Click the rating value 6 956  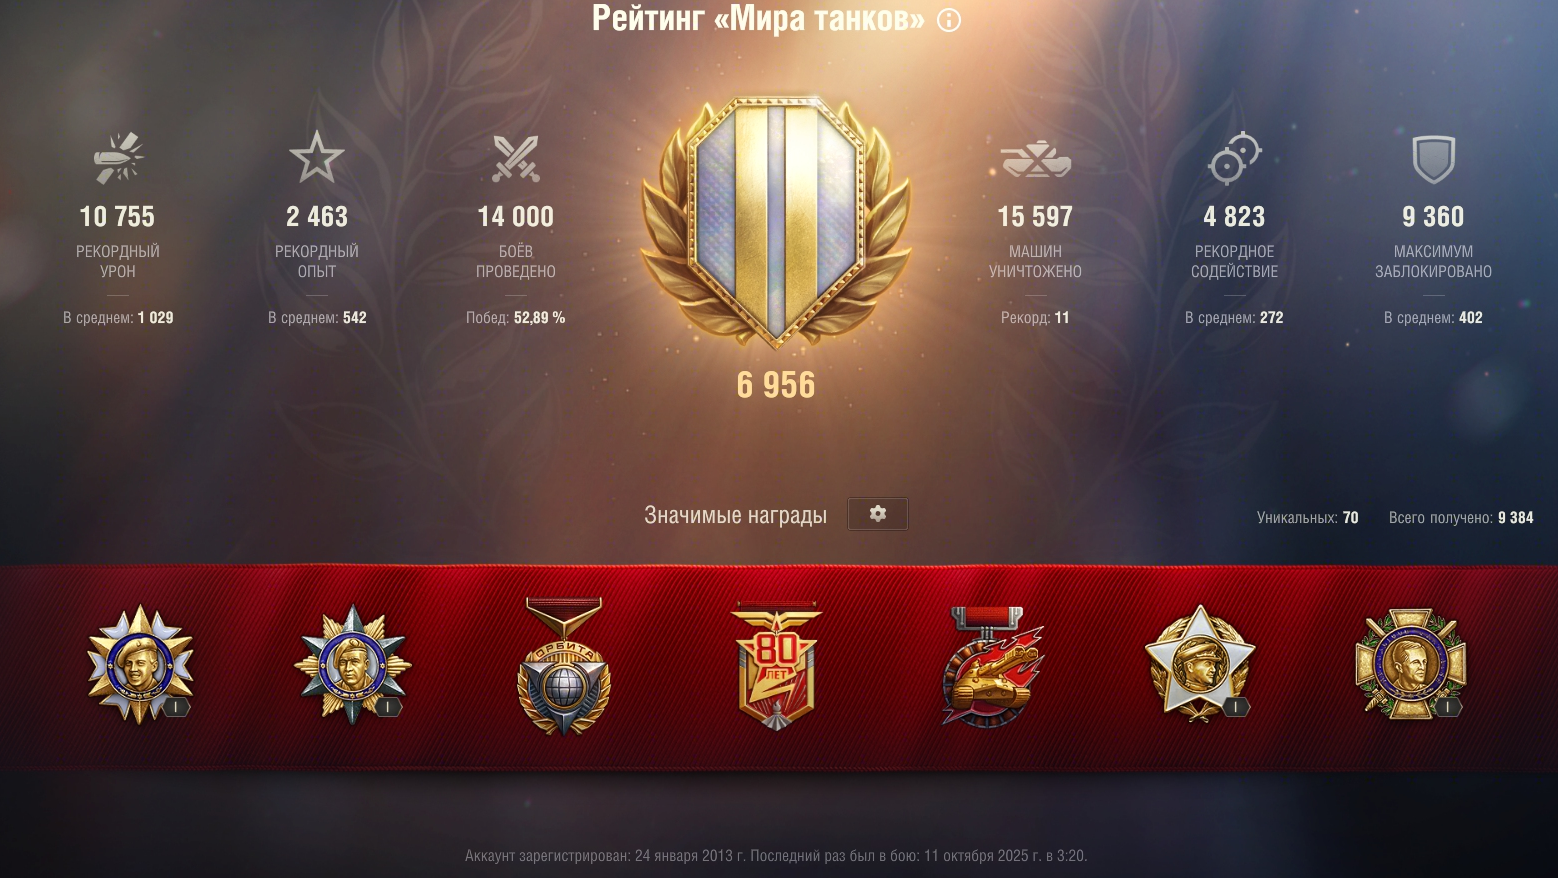(x=776, y=385)
